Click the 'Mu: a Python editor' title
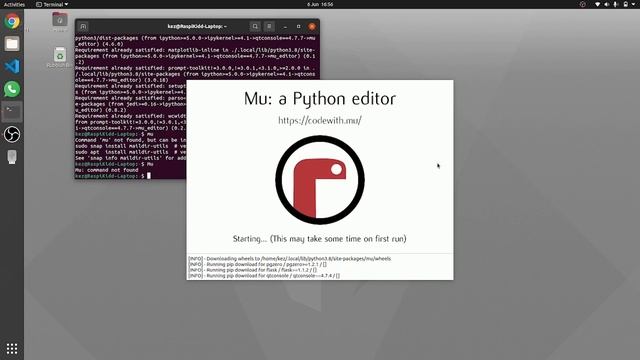The width and height of the screenshot is (640, 360). [x=320, y=99]
